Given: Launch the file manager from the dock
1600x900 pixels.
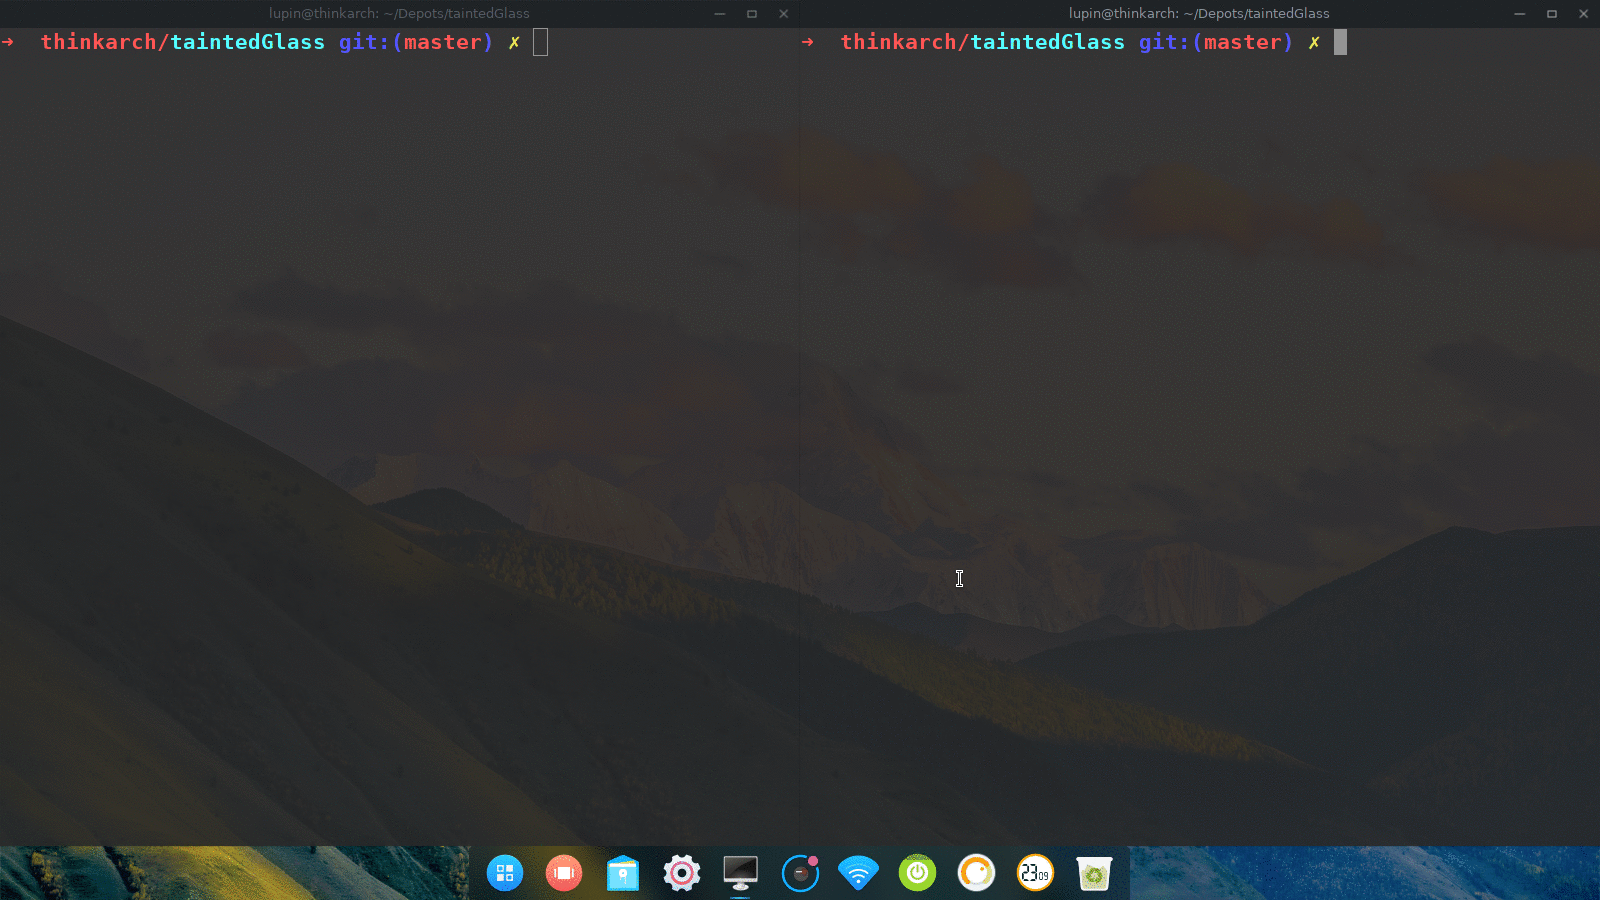Looking at the screenshot, I should click(x=623, y=873).
